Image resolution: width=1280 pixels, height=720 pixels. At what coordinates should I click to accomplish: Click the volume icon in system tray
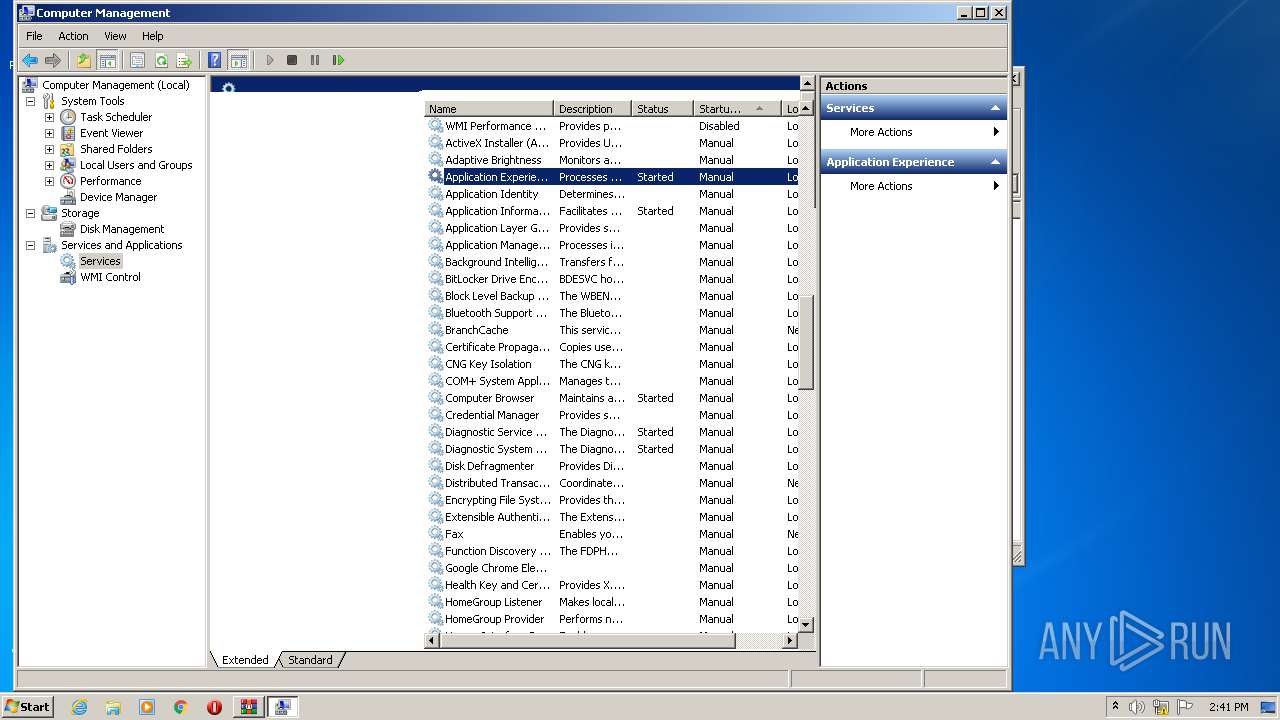(1137, 707)
